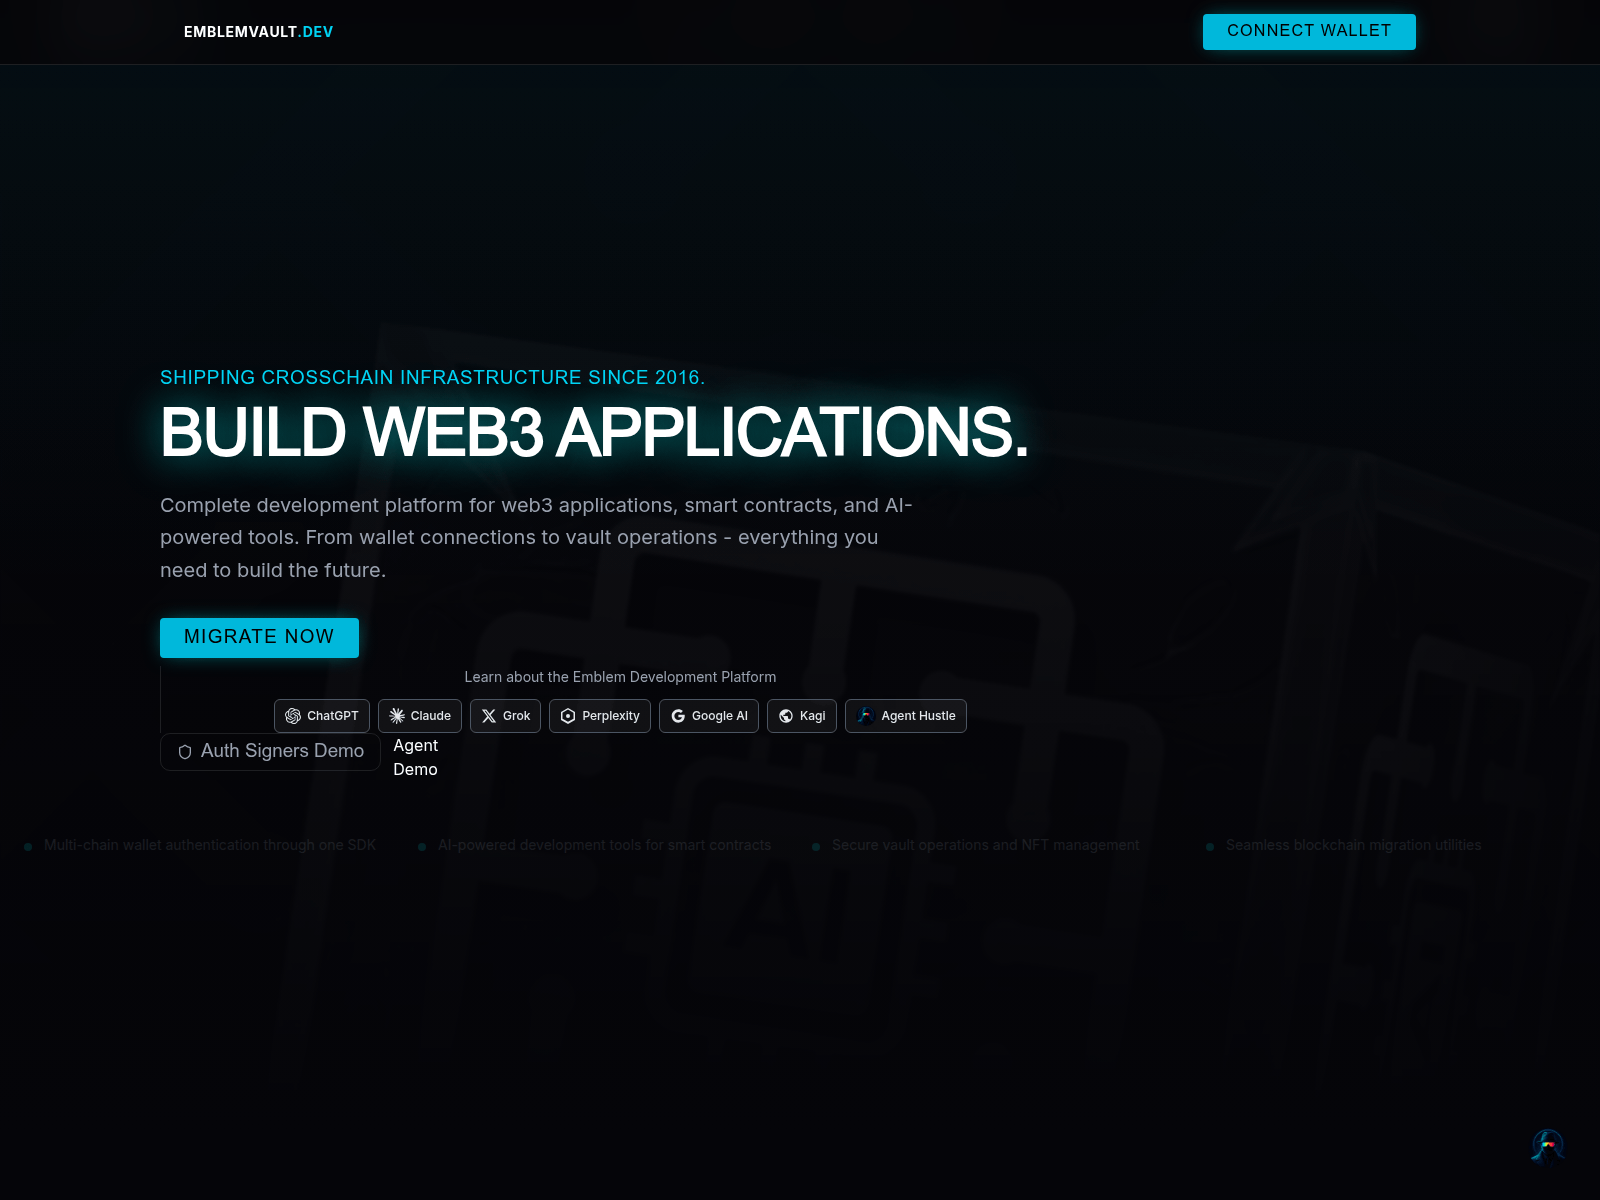Click the 'Shipping crosschain infrastructure' tagline

pyautogui.click(x=432, y=377)
